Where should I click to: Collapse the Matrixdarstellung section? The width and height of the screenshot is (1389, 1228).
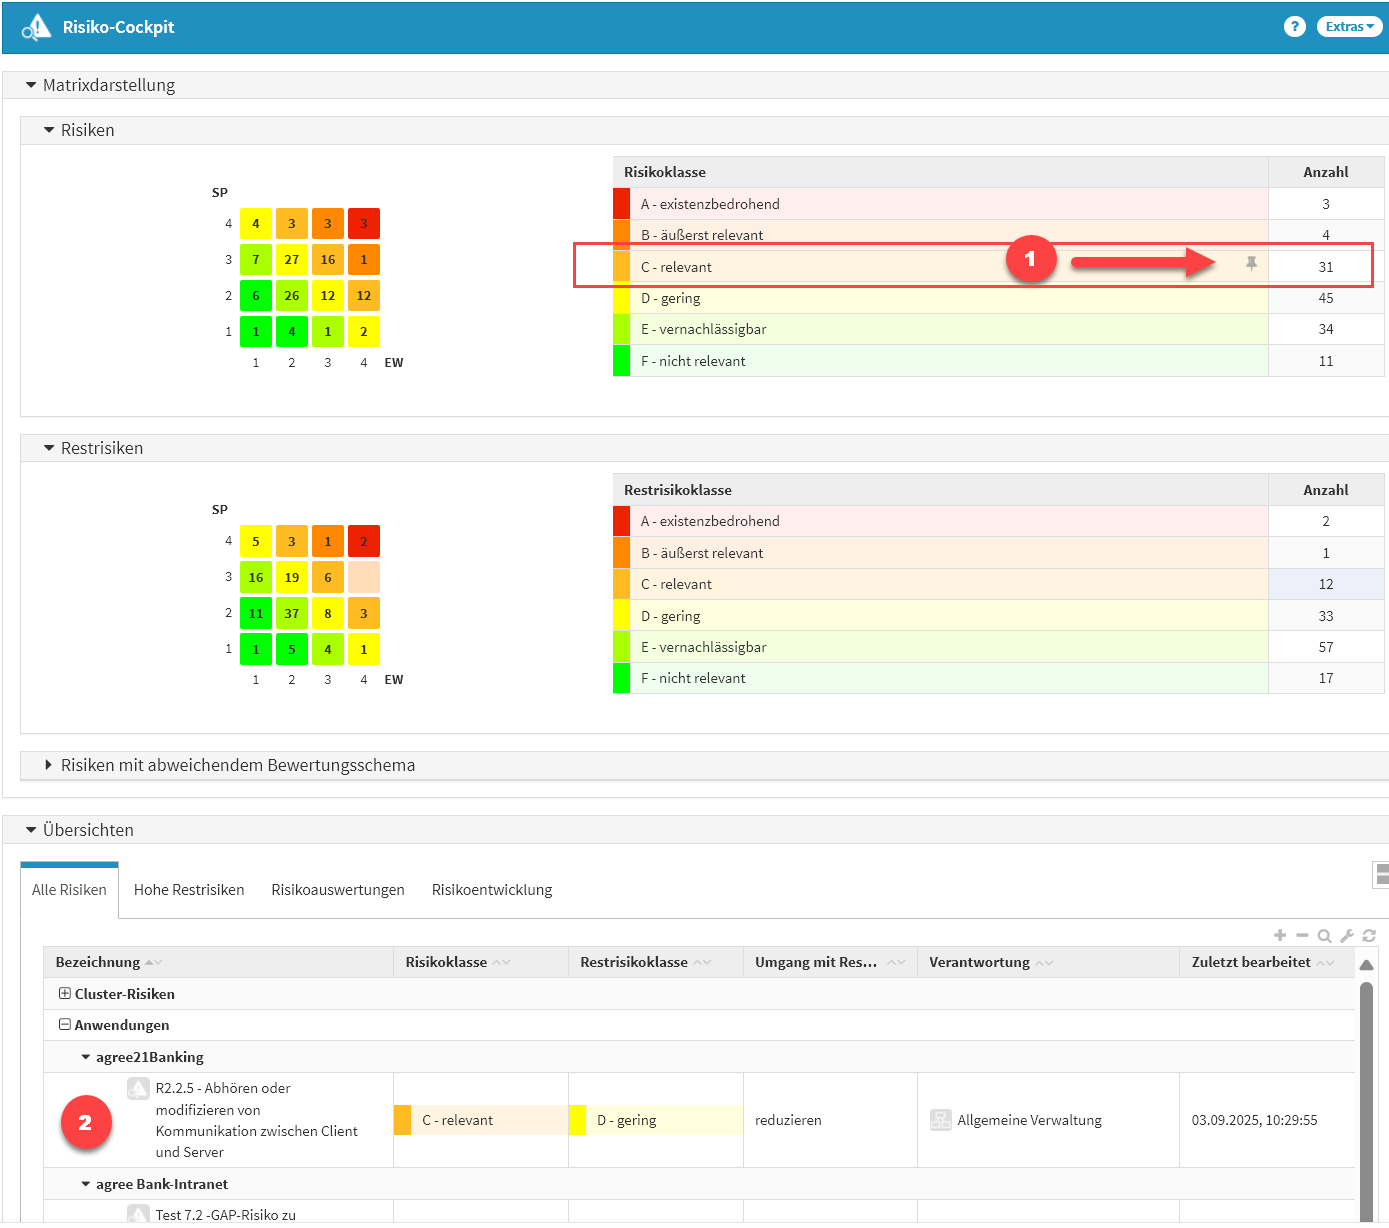[x=31, y=85]
